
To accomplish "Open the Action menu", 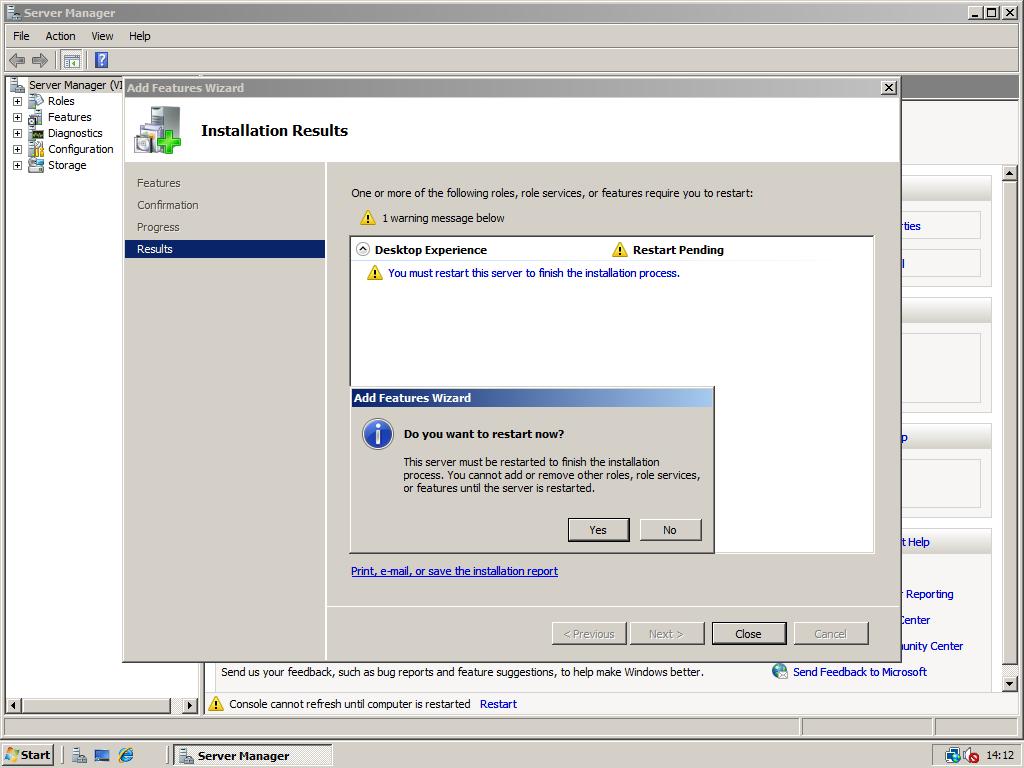I will (x=60, y=36).
